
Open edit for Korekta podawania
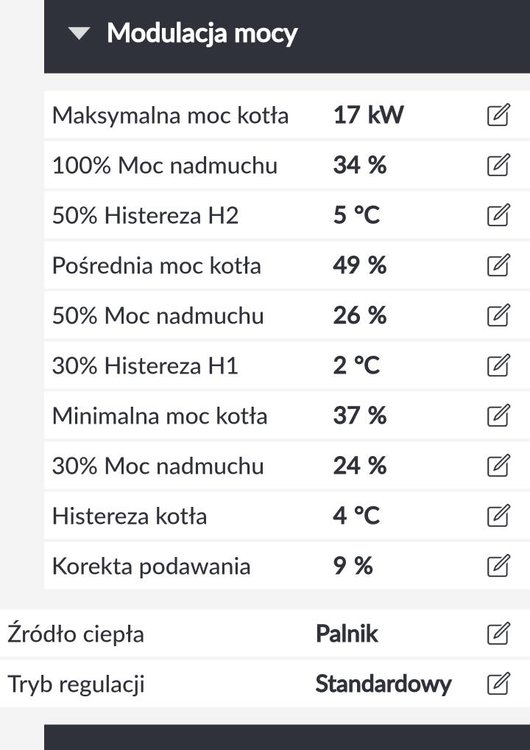(x=498, y=566)
